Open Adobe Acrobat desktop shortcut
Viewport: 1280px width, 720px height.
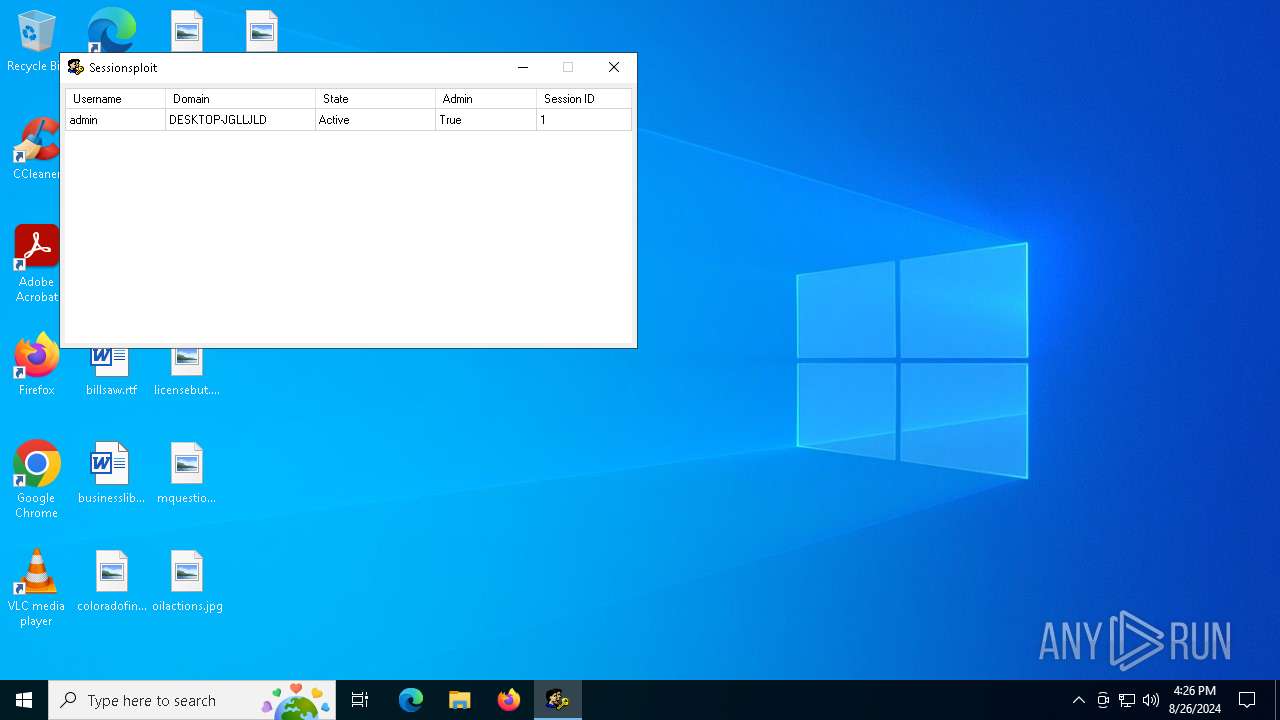click(x=36, y=264)
